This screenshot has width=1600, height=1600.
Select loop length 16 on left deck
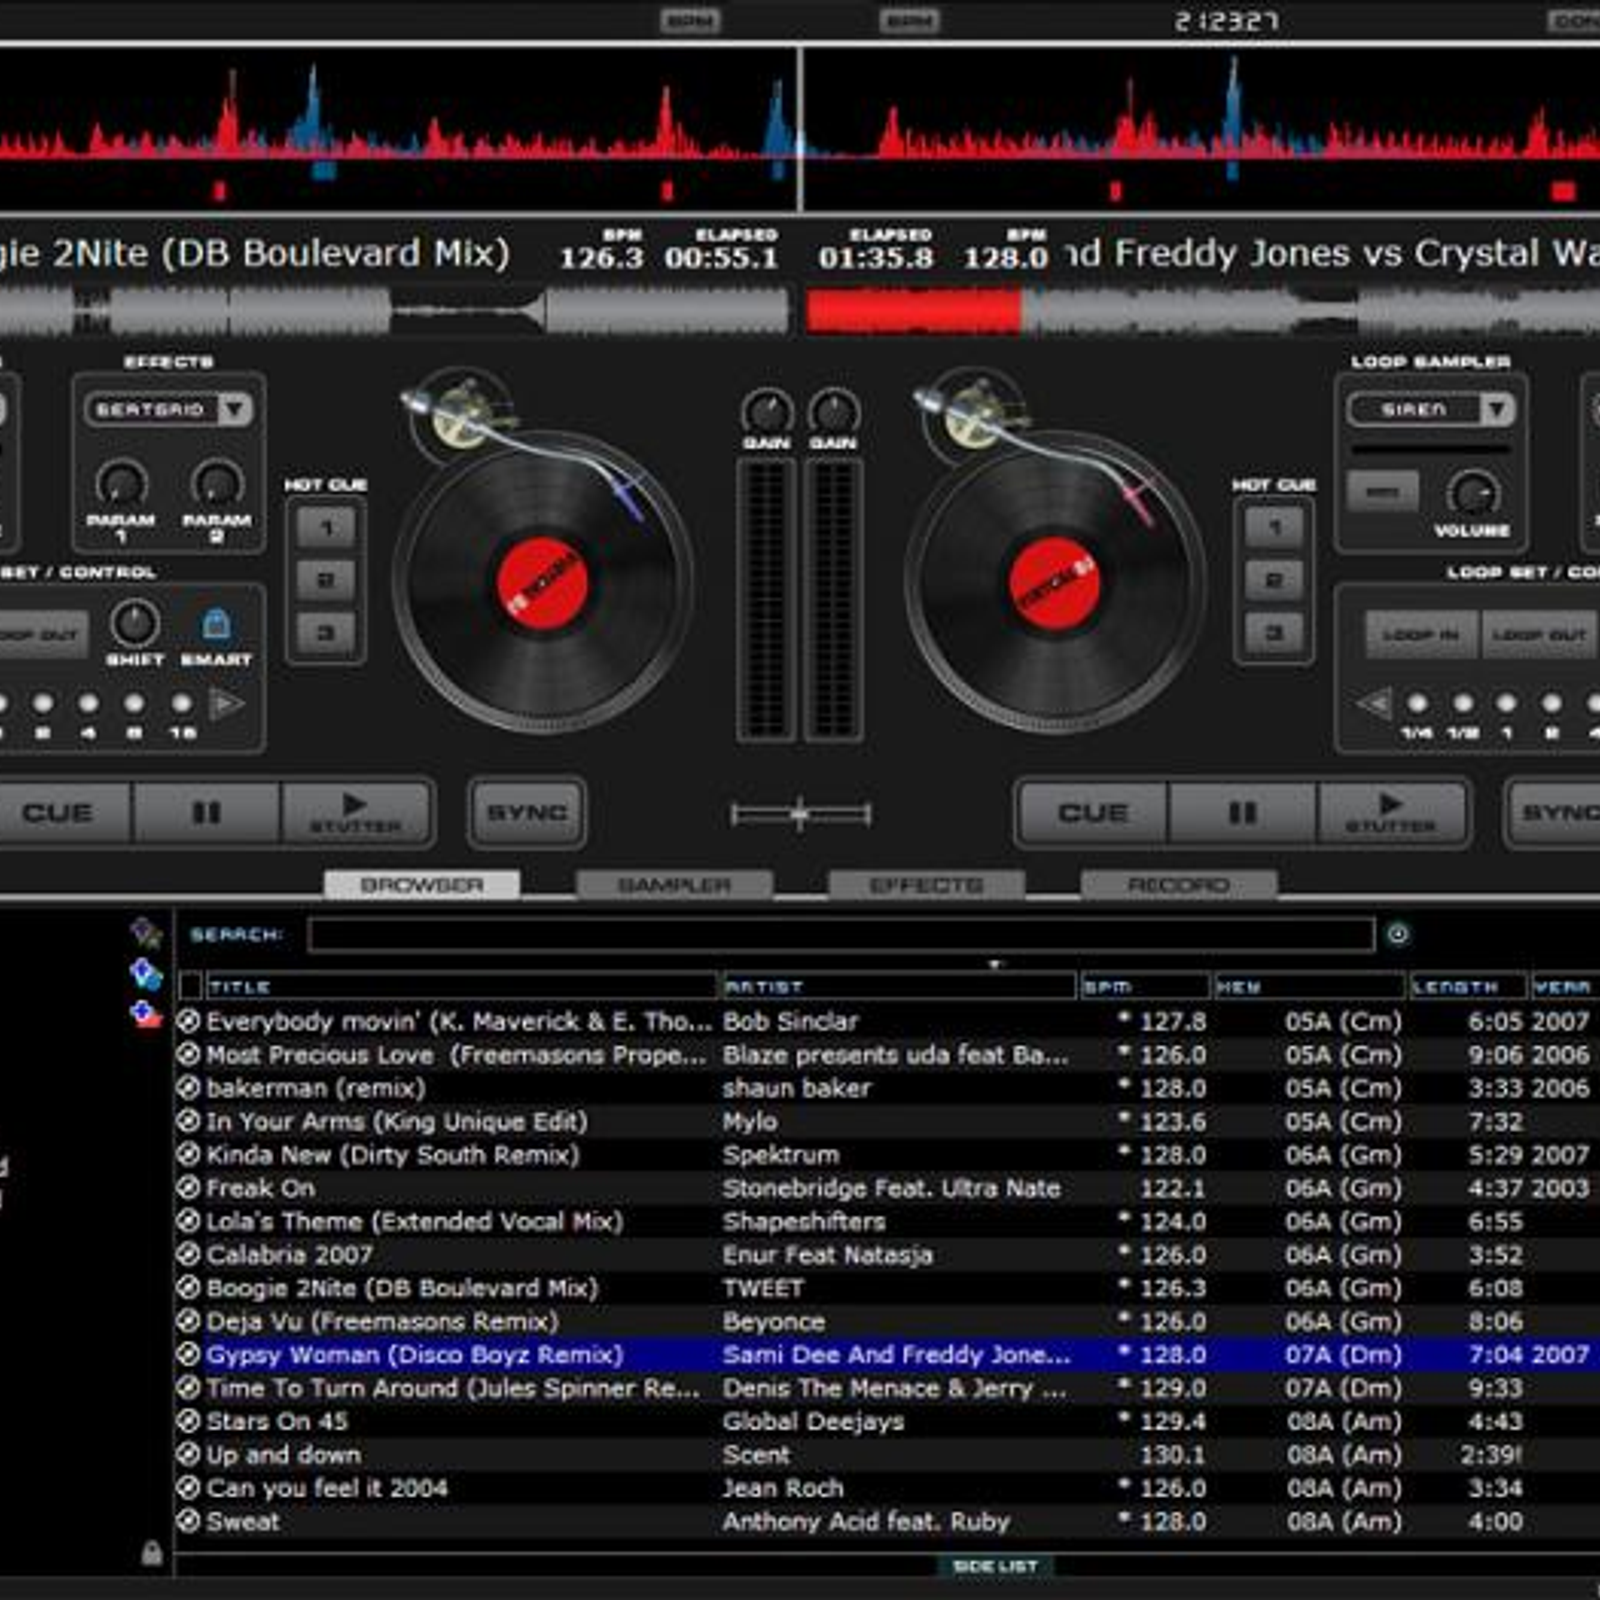tap(181, 704)
